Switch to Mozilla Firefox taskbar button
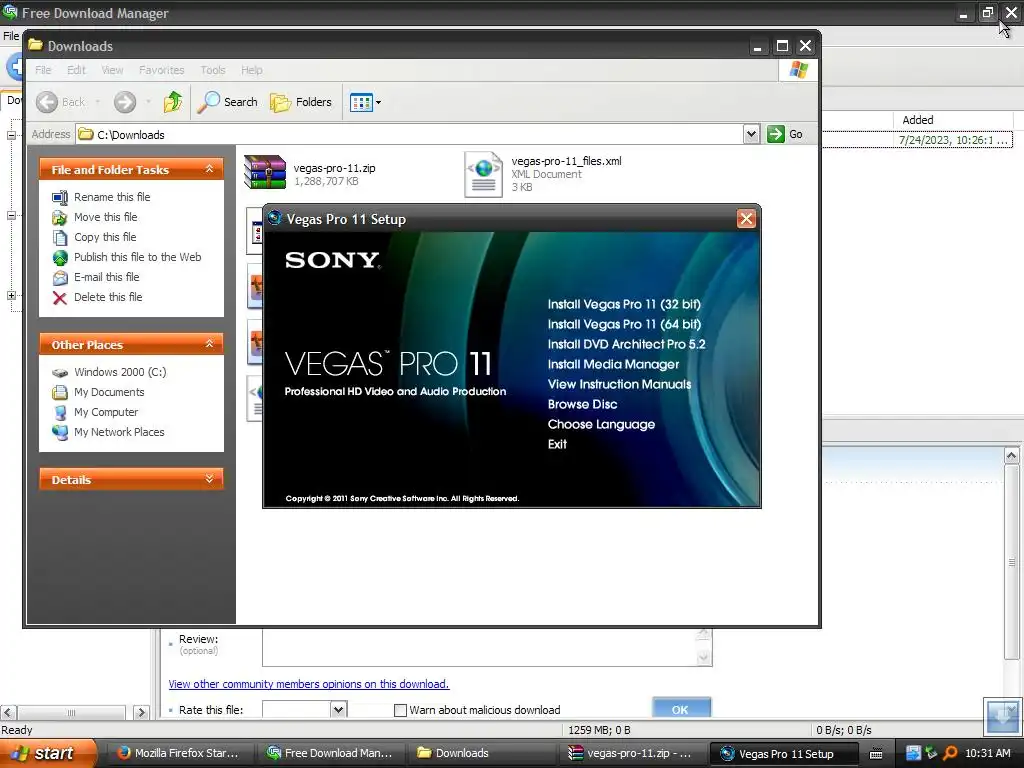 (x=178, y=753)
